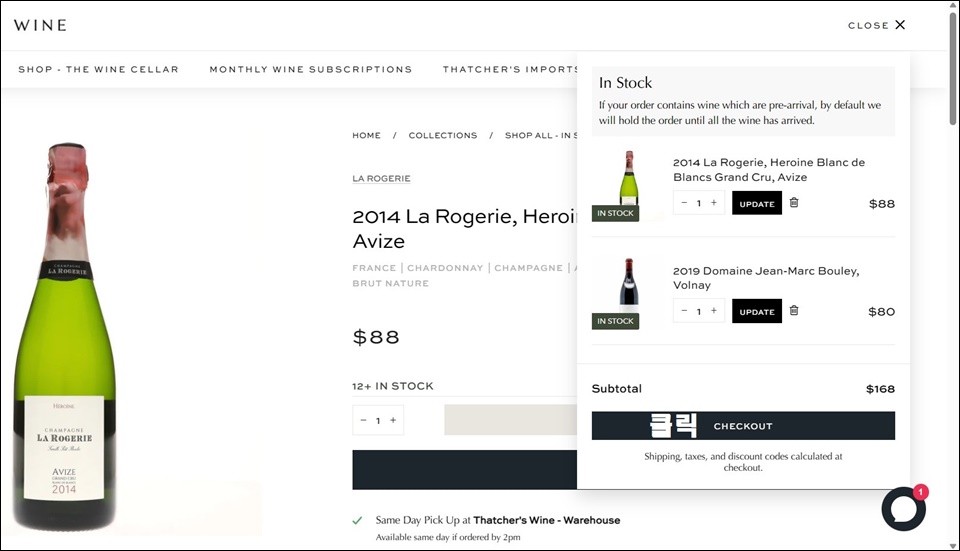
Task: Click large La Rogerie bottle product image
Action: pyautogui.click(x=66, y=337)
